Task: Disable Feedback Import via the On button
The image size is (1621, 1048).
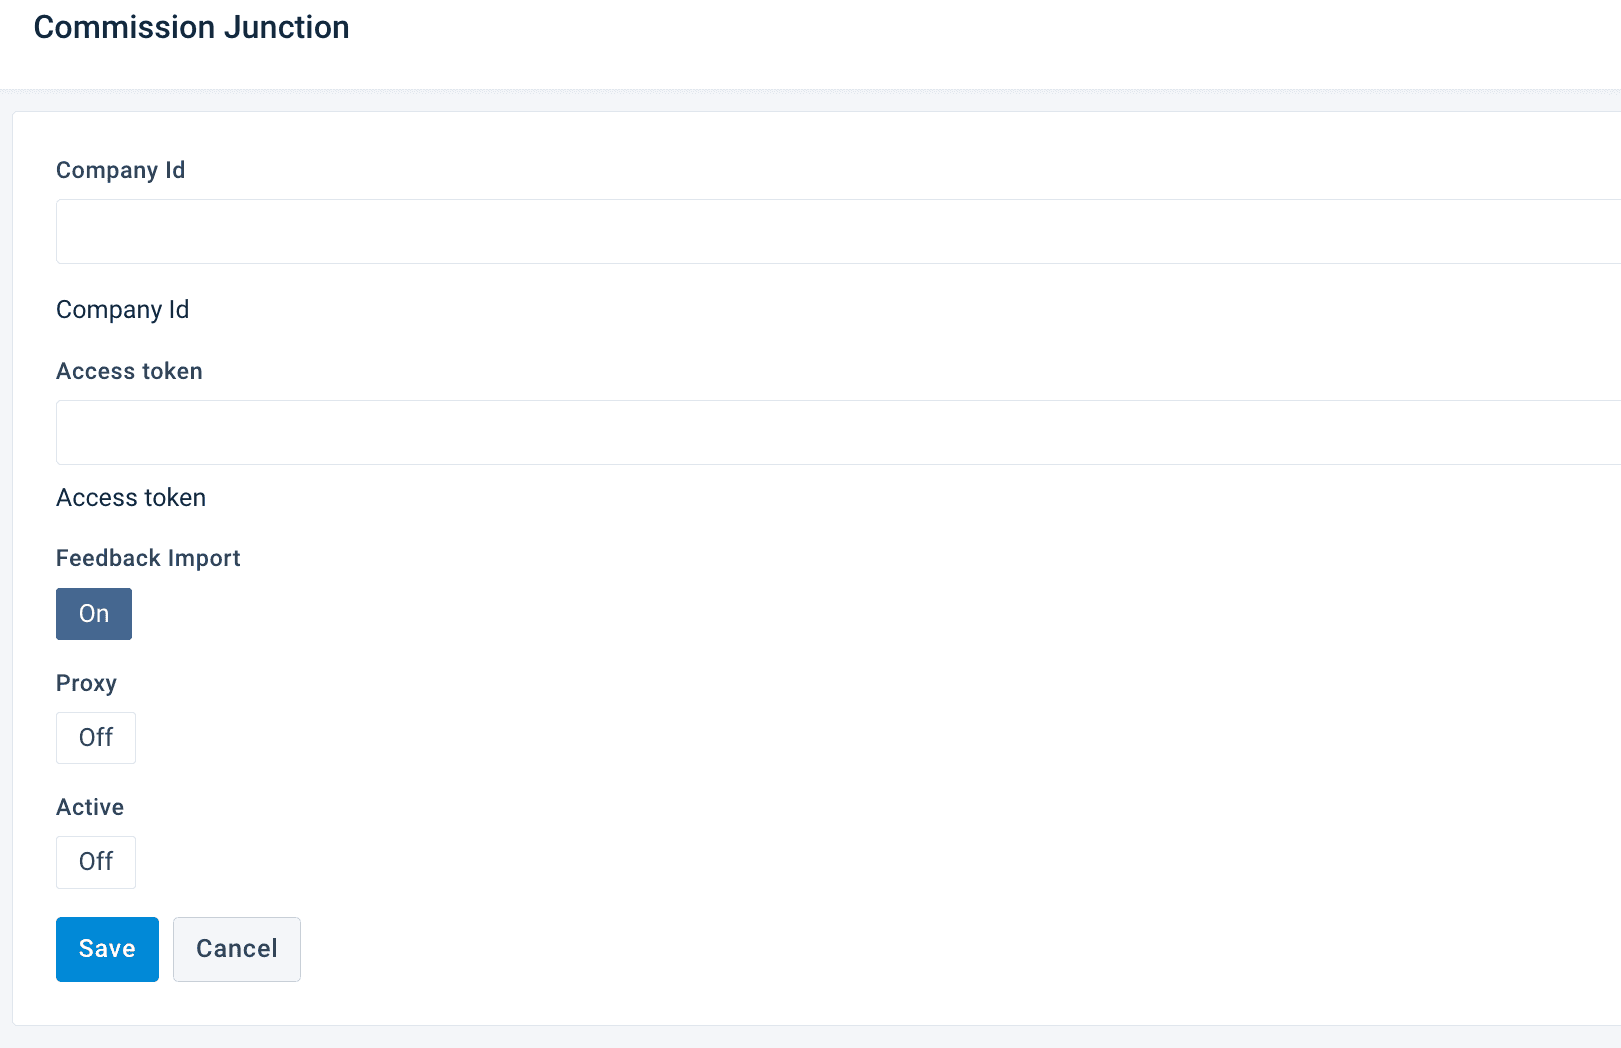Action: pos(94,614)
